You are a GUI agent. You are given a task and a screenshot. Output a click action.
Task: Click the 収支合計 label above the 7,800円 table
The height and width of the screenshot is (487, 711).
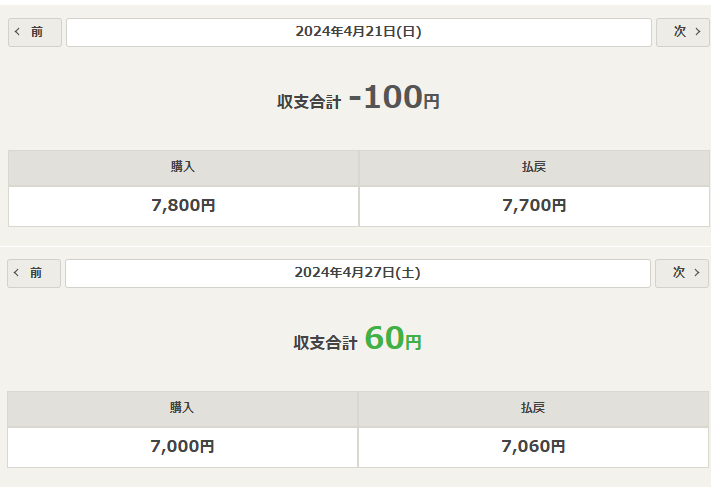(309, 102)
